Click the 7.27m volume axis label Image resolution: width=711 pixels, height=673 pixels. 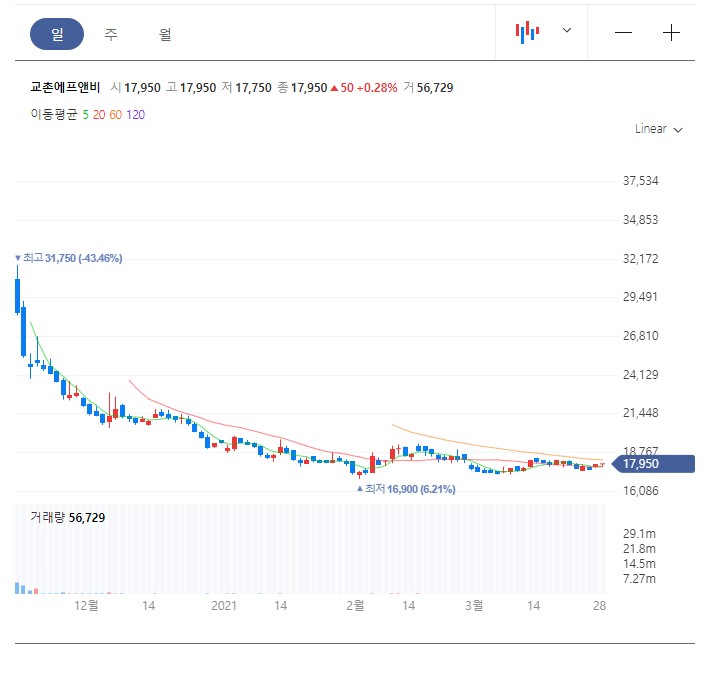click(x=639, y=579)
